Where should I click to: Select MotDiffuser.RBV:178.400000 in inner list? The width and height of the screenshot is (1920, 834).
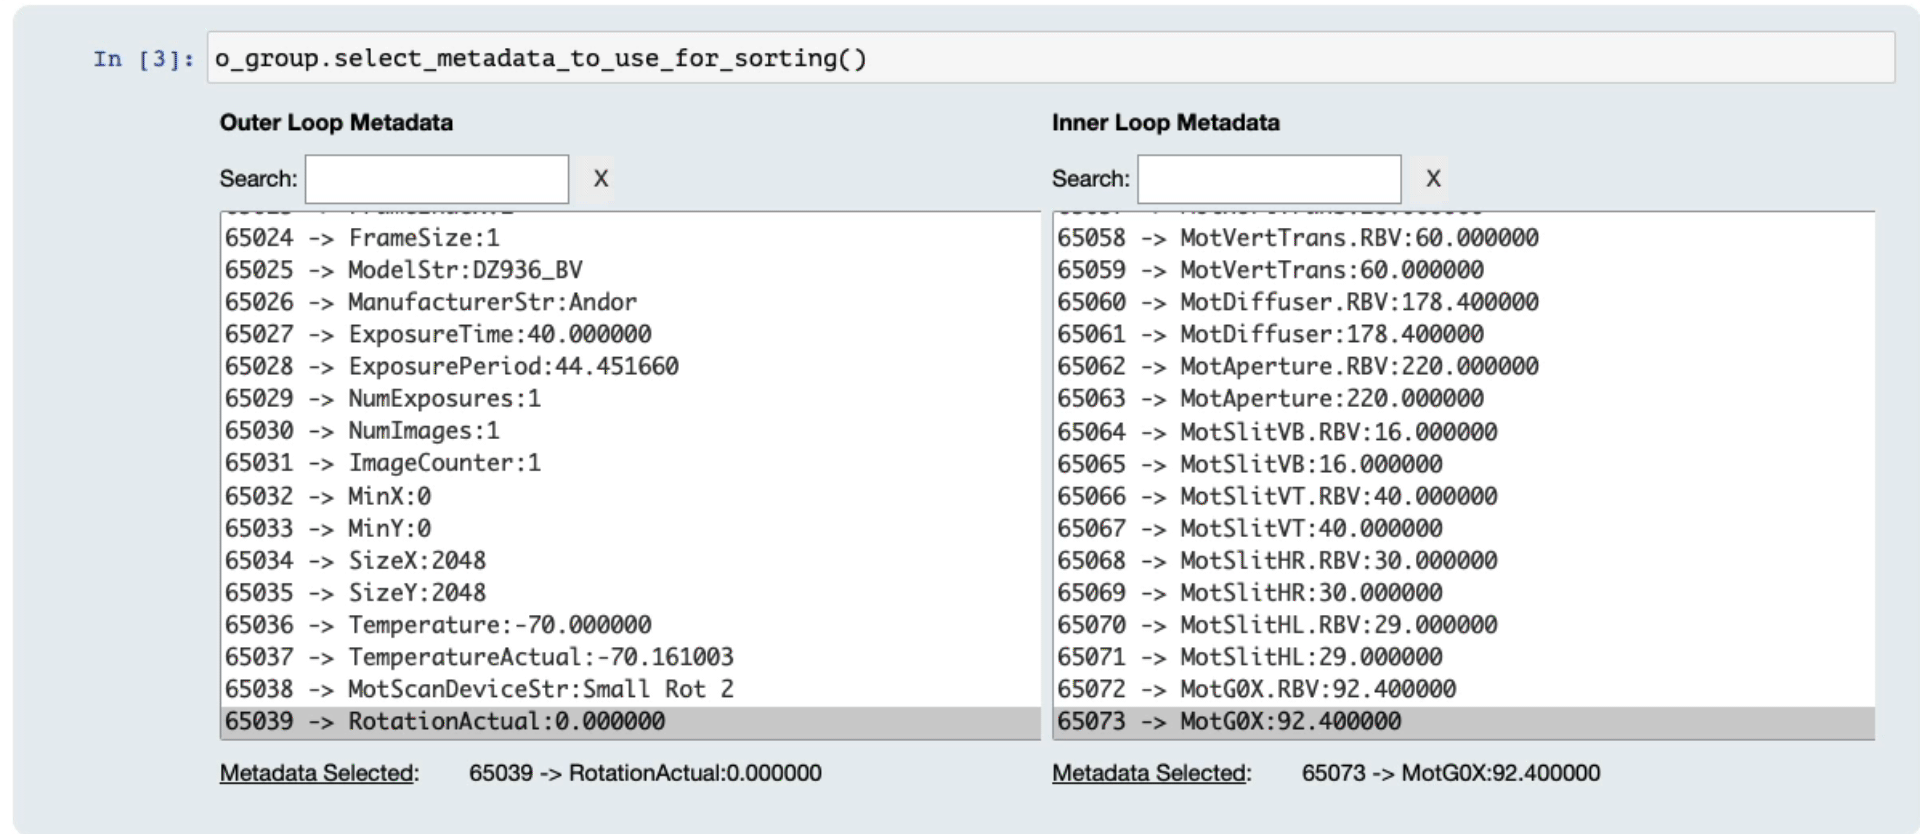coord(1358,302)
